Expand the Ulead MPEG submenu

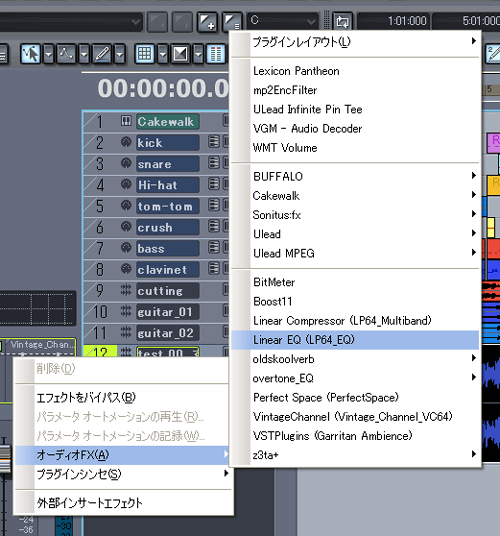point(355,253)
